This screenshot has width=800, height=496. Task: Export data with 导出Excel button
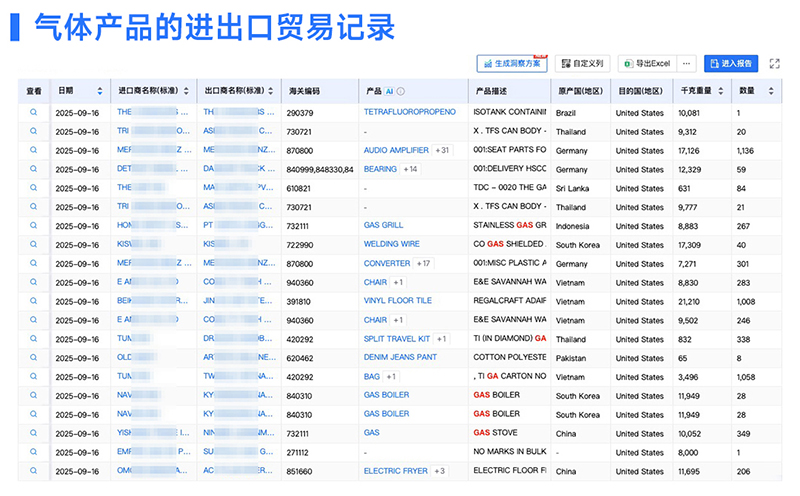646,63
